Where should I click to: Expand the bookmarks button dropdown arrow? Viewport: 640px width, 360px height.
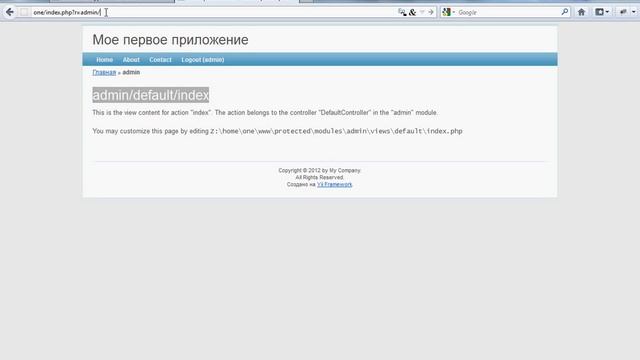tap(607, 12)
